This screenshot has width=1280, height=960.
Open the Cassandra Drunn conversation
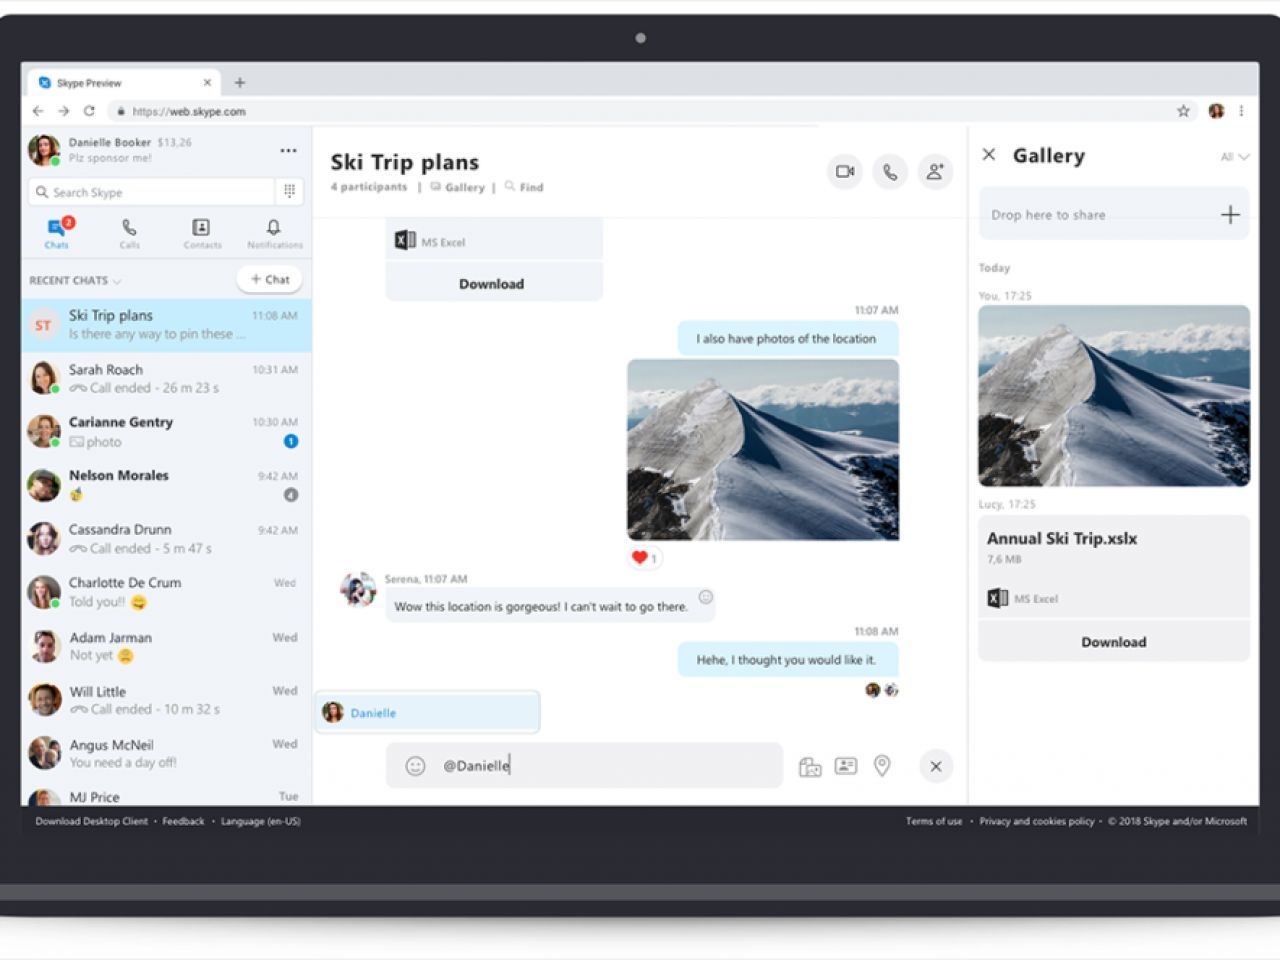166,539
